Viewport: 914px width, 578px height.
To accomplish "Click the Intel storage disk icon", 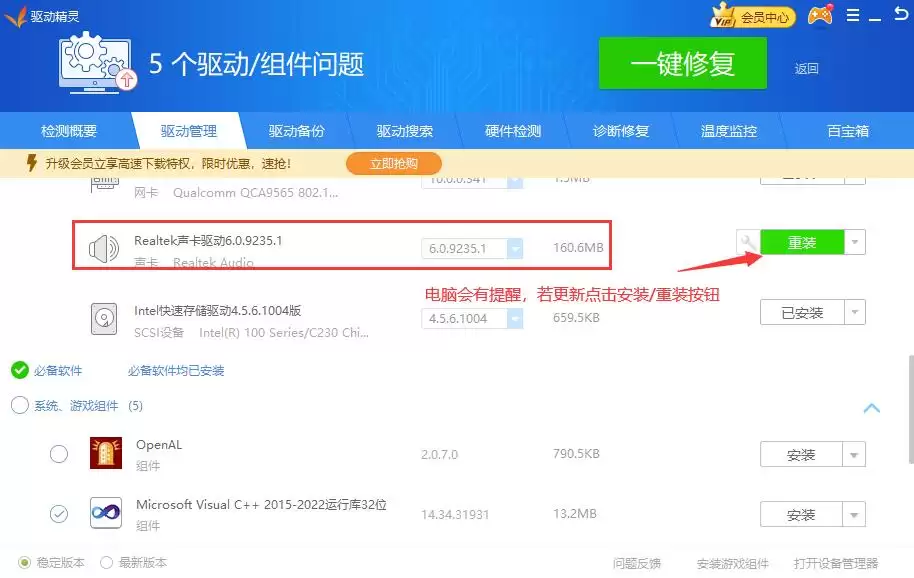I will pyautogui.click(x=104, y=319).
